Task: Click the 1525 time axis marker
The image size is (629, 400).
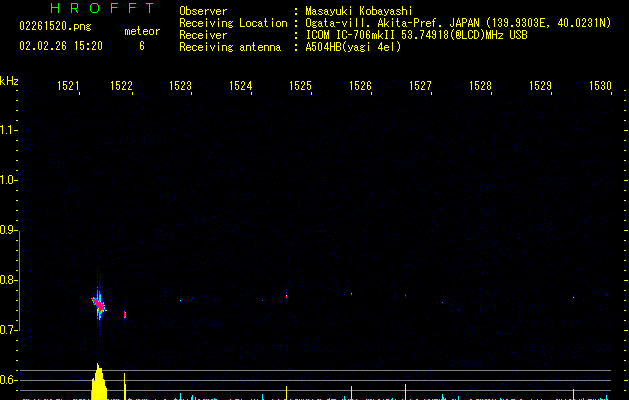Action: tap(300, 86)
